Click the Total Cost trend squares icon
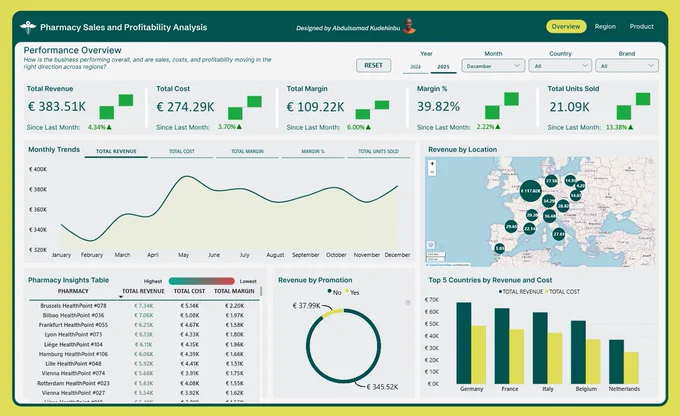 pos(245,108)
